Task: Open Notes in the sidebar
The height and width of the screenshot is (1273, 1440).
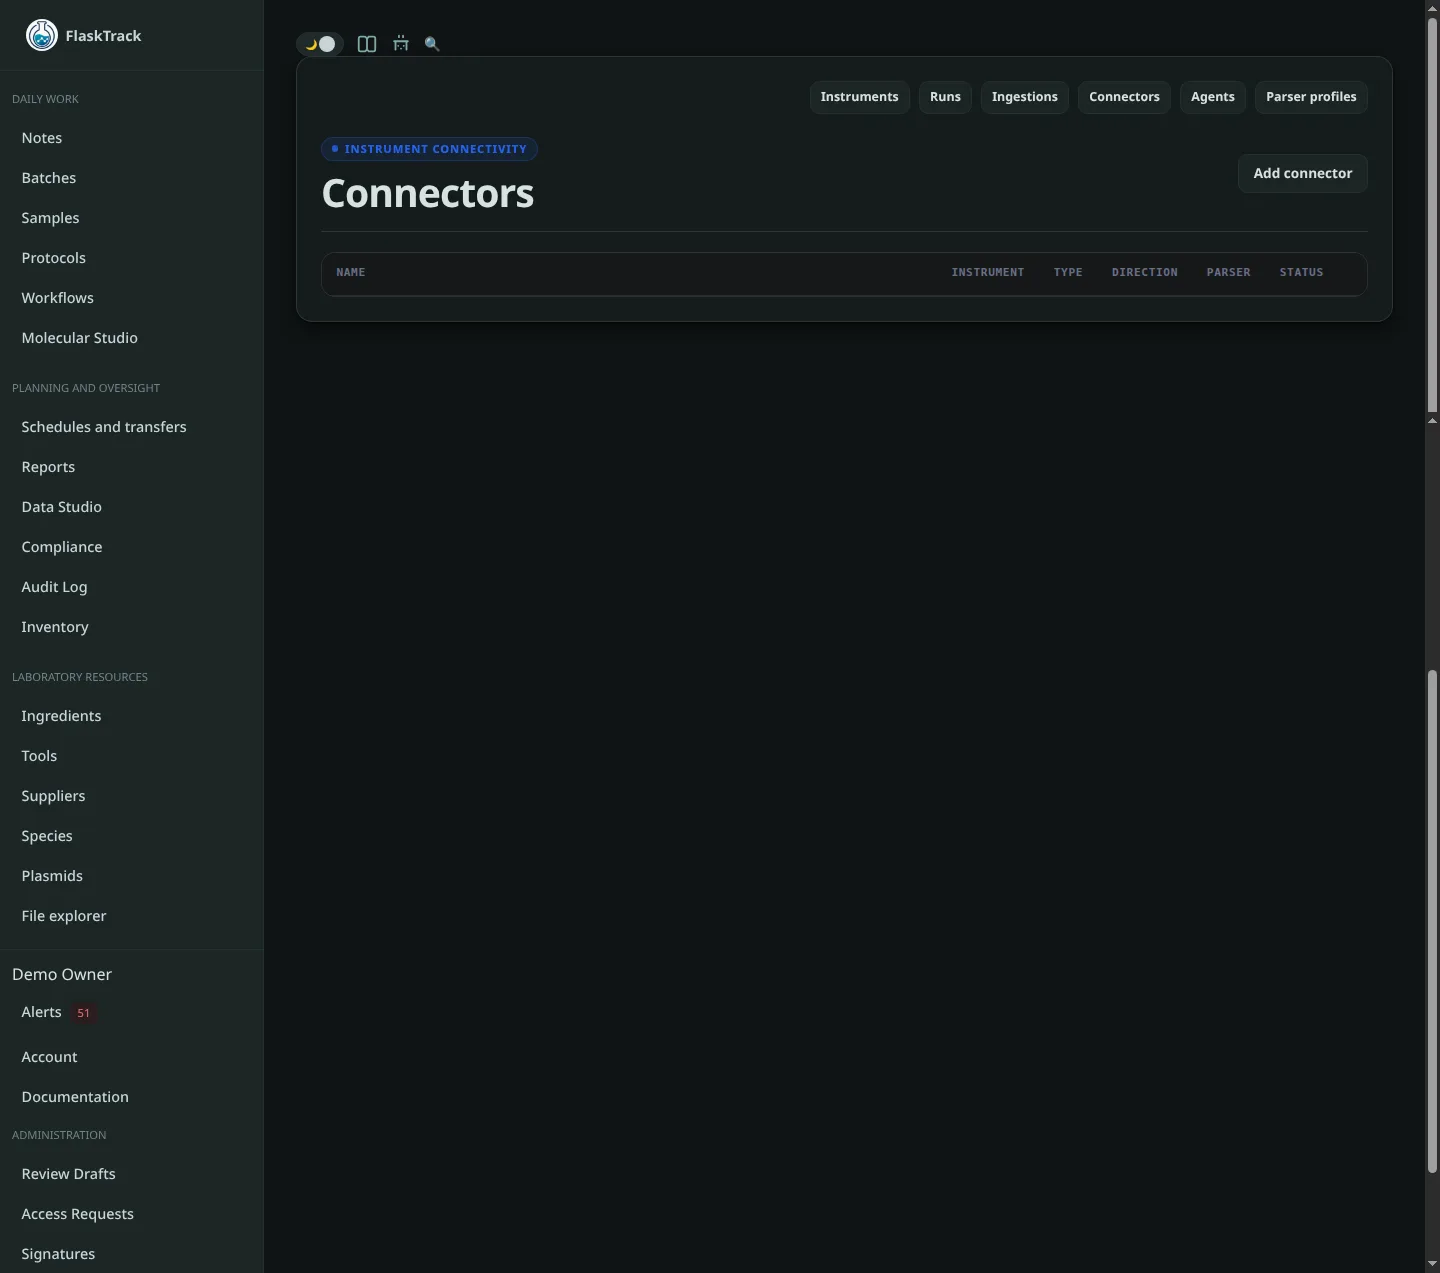Action: (x=131, y=138)
